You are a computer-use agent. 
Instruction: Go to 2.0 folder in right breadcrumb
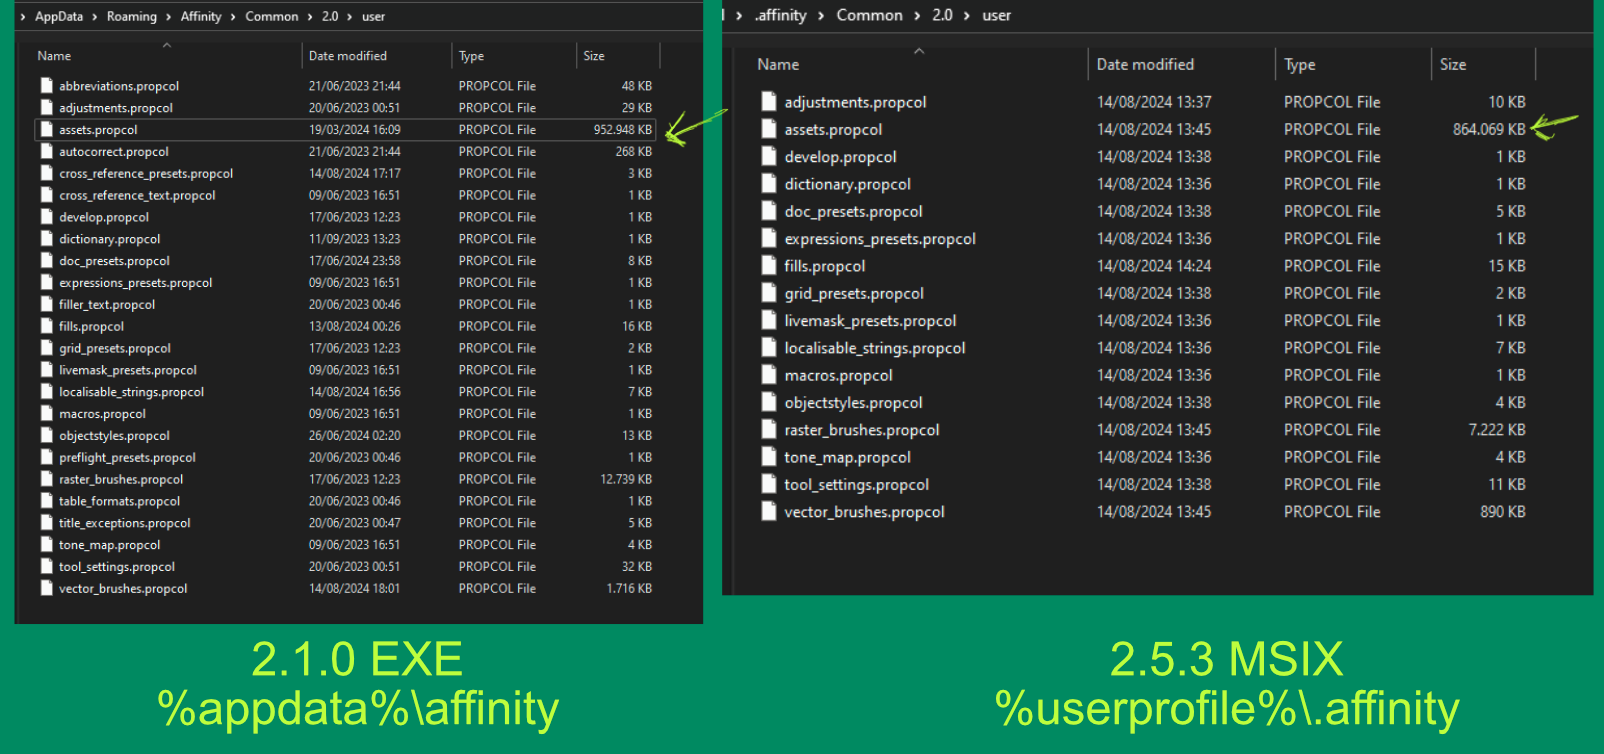click(x=942, y=16)
